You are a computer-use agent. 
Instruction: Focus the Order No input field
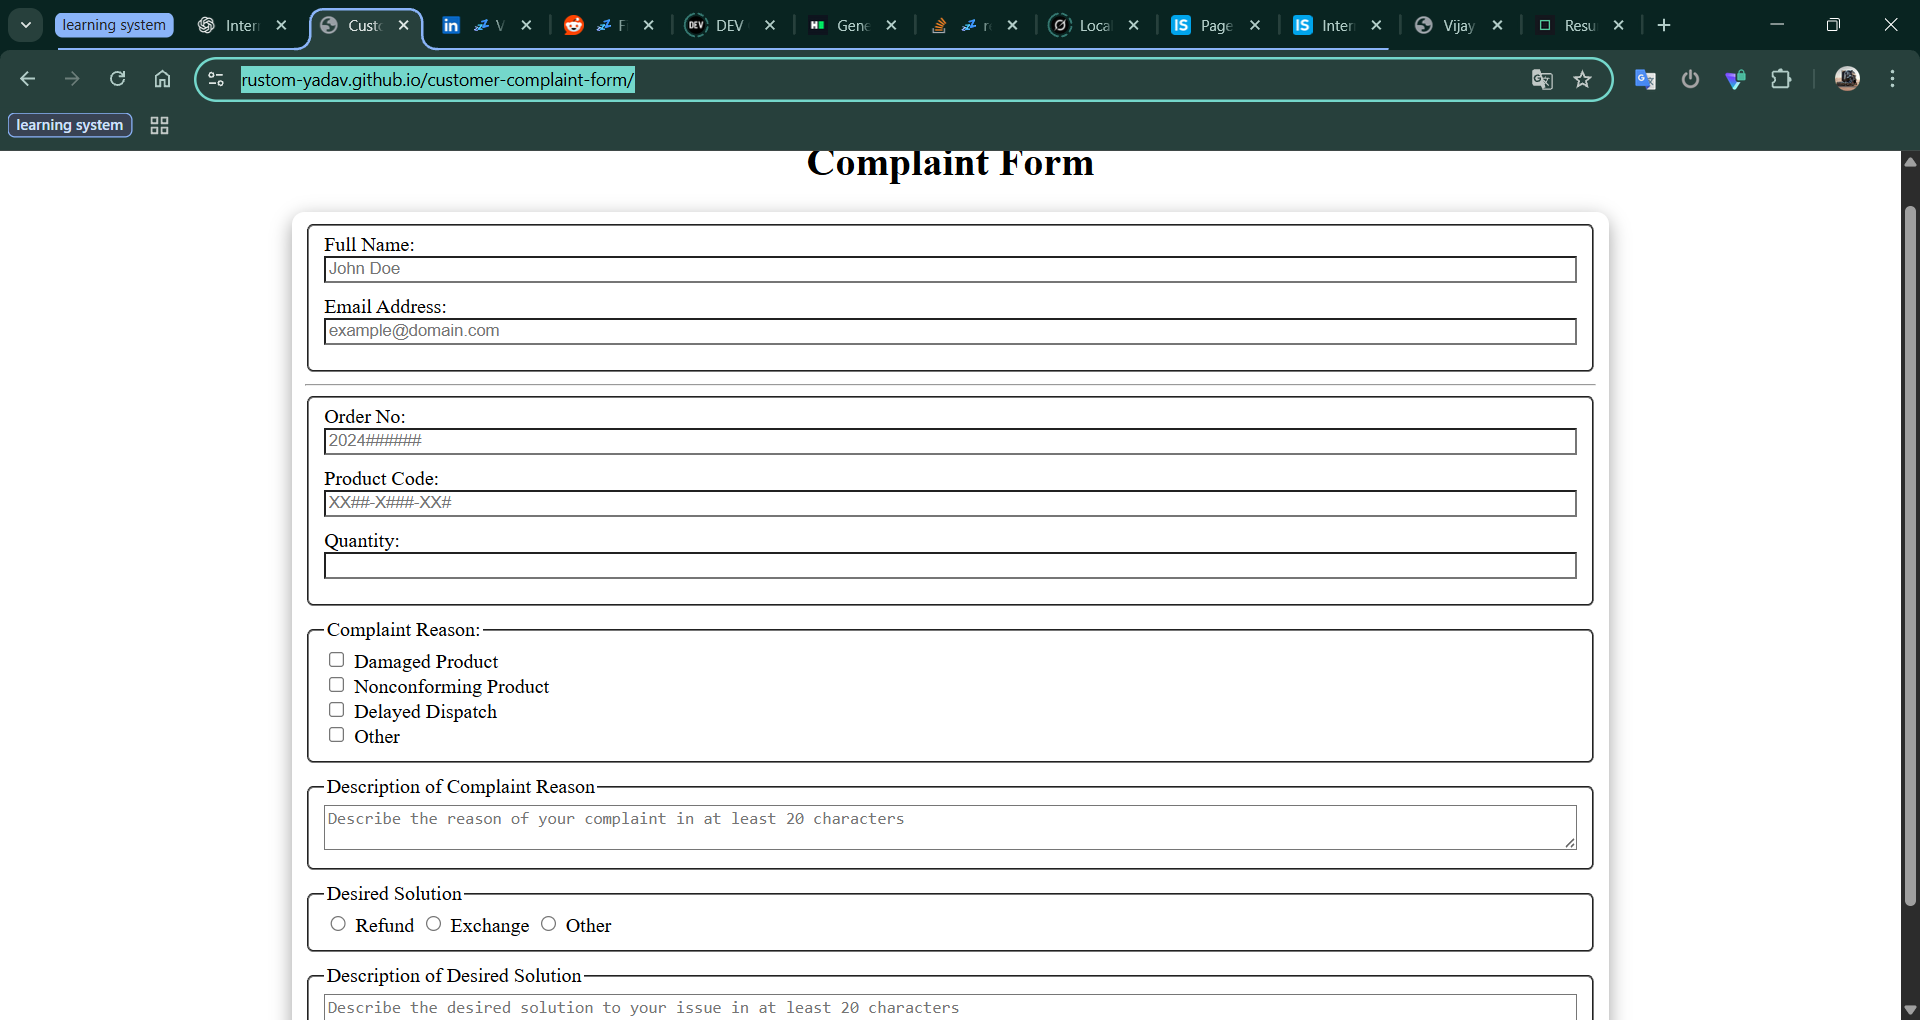950,441
